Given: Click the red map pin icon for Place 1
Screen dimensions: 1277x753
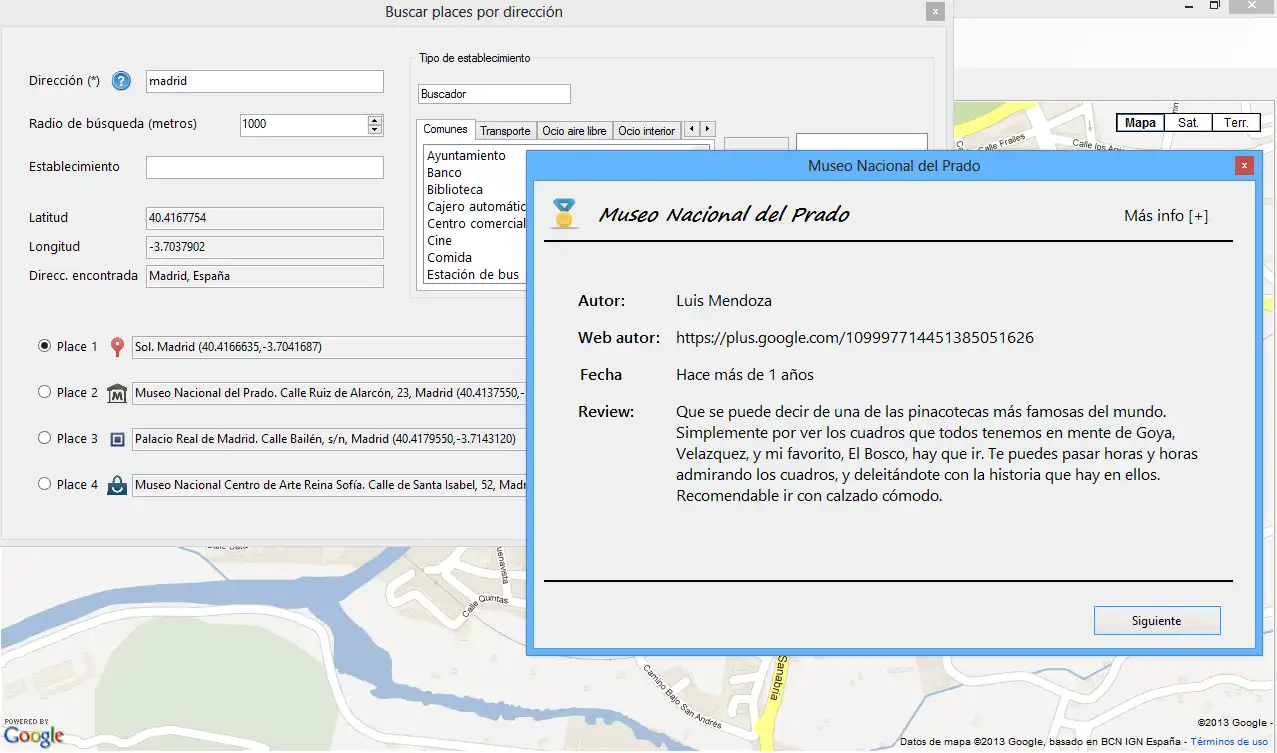Looking at the screenshot, I should [117, 347].
